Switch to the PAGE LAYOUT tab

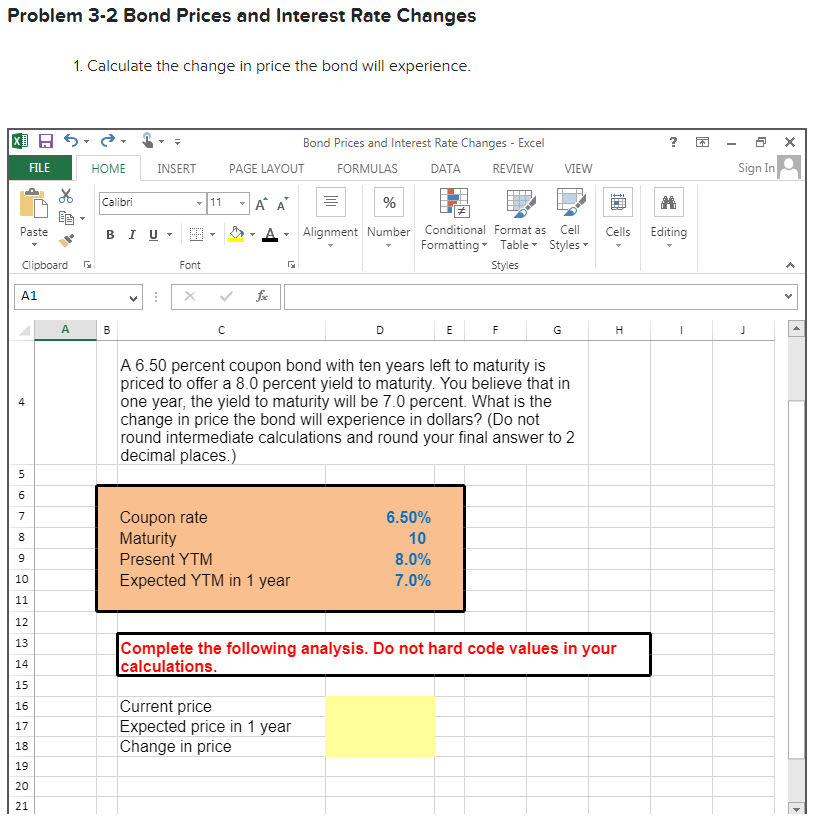266,169
